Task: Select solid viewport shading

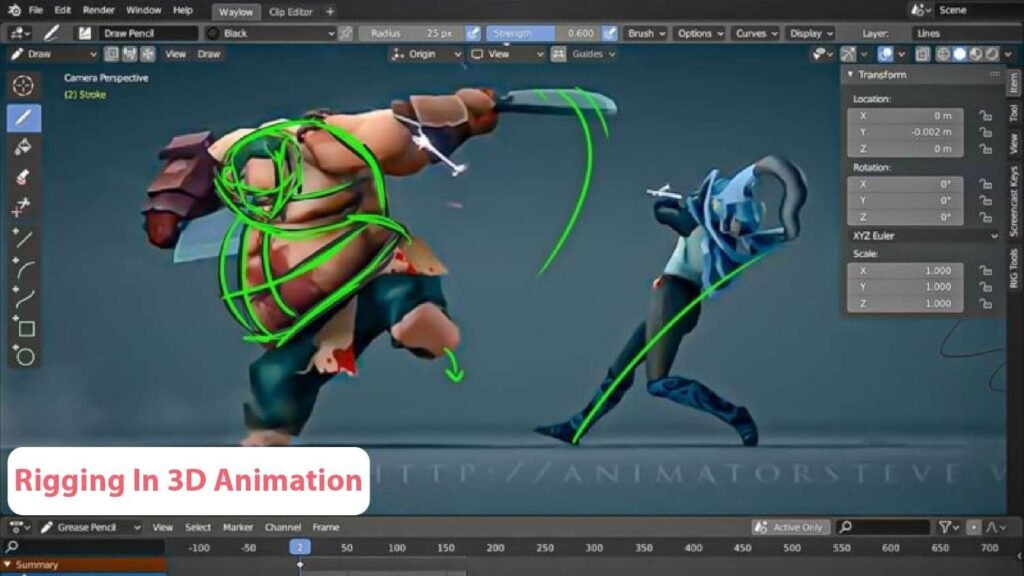Action: [959, 54]
